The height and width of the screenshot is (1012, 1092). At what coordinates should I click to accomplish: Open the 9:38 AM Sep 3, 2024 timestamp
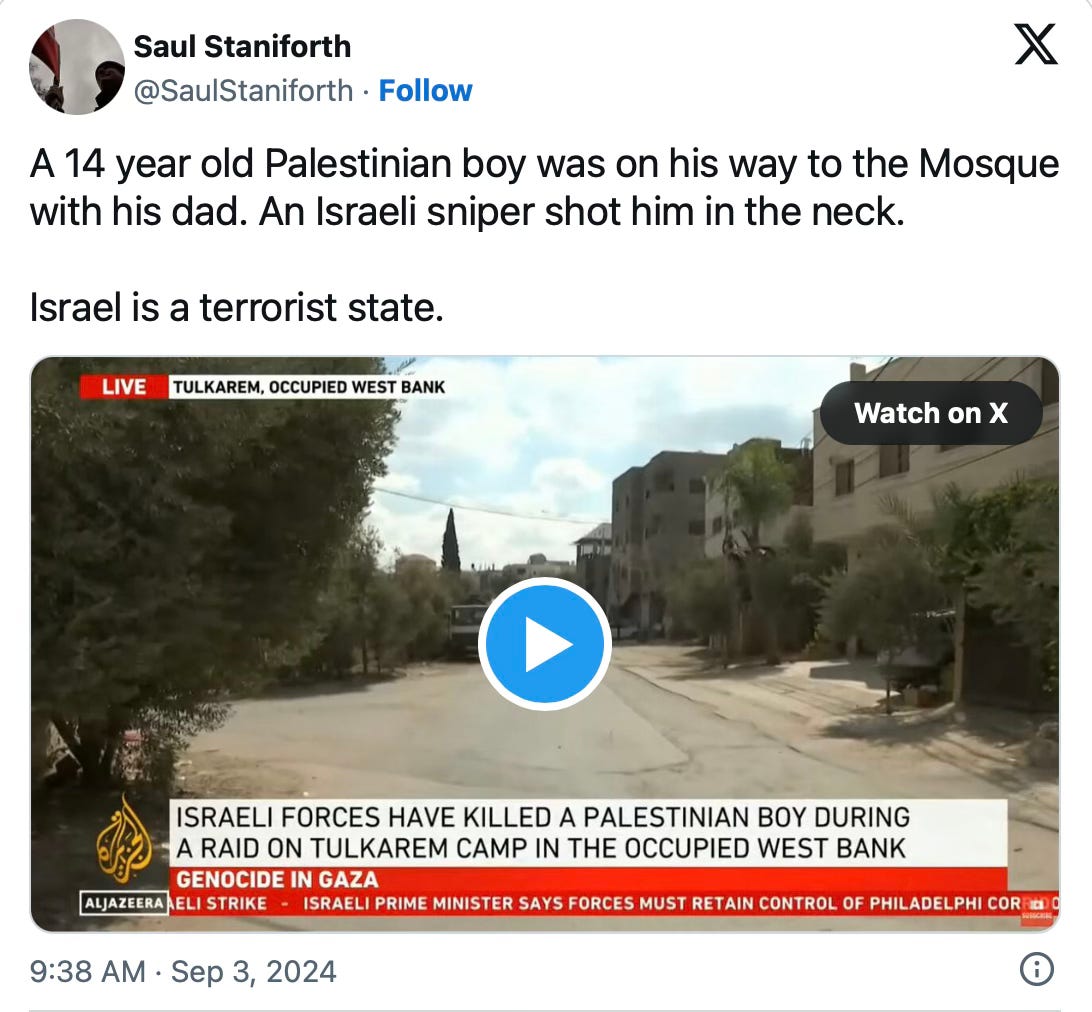click(183, 971)
